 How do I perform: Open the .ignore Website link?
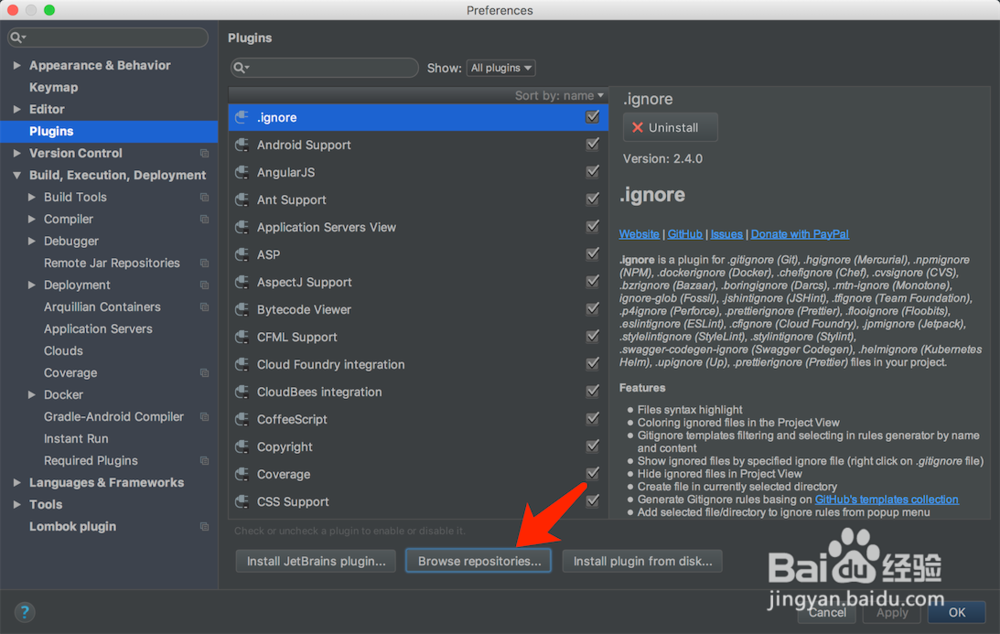pos(639,234)
